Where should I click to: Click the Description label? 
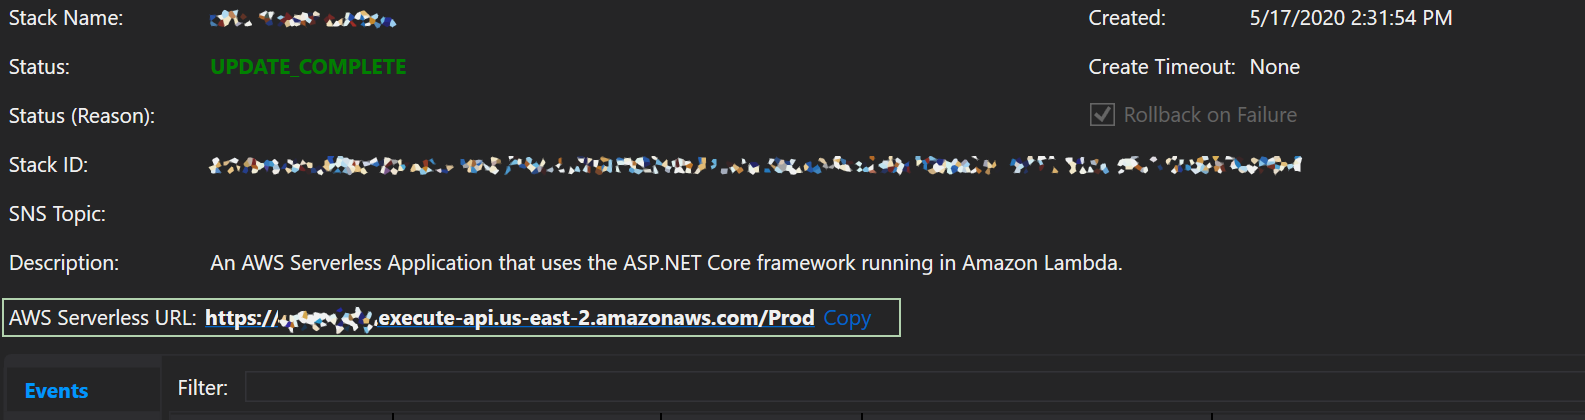coord(64,263)
